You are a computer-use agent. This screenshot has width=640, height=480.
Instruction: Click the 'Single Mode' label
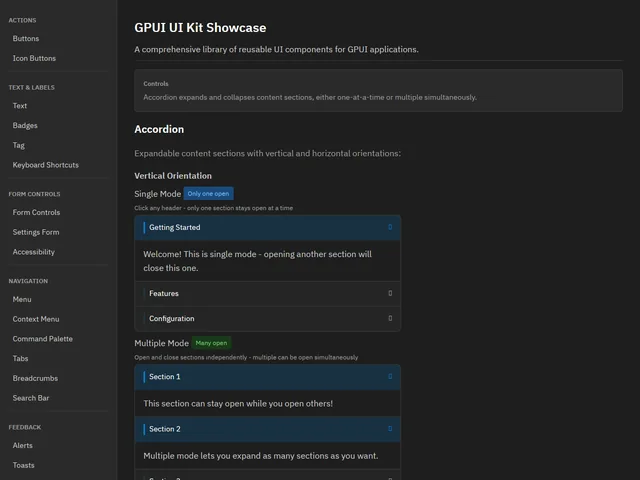point(158,194)
